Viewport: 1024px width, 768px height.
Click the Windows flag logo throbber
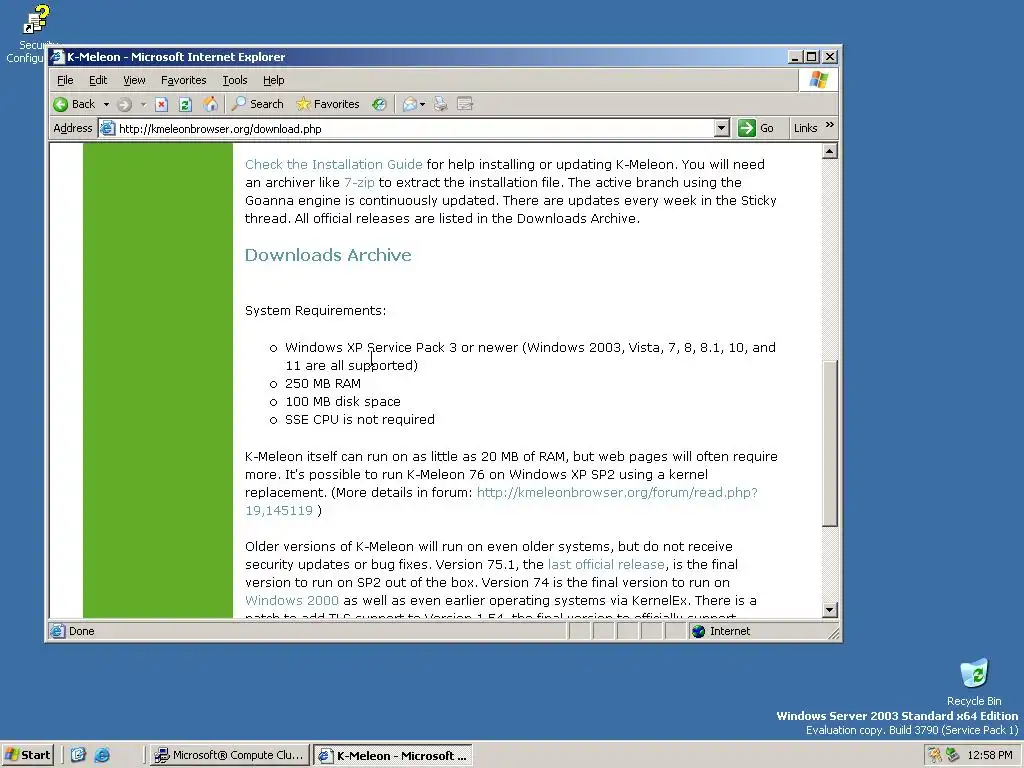coord(818,80)
